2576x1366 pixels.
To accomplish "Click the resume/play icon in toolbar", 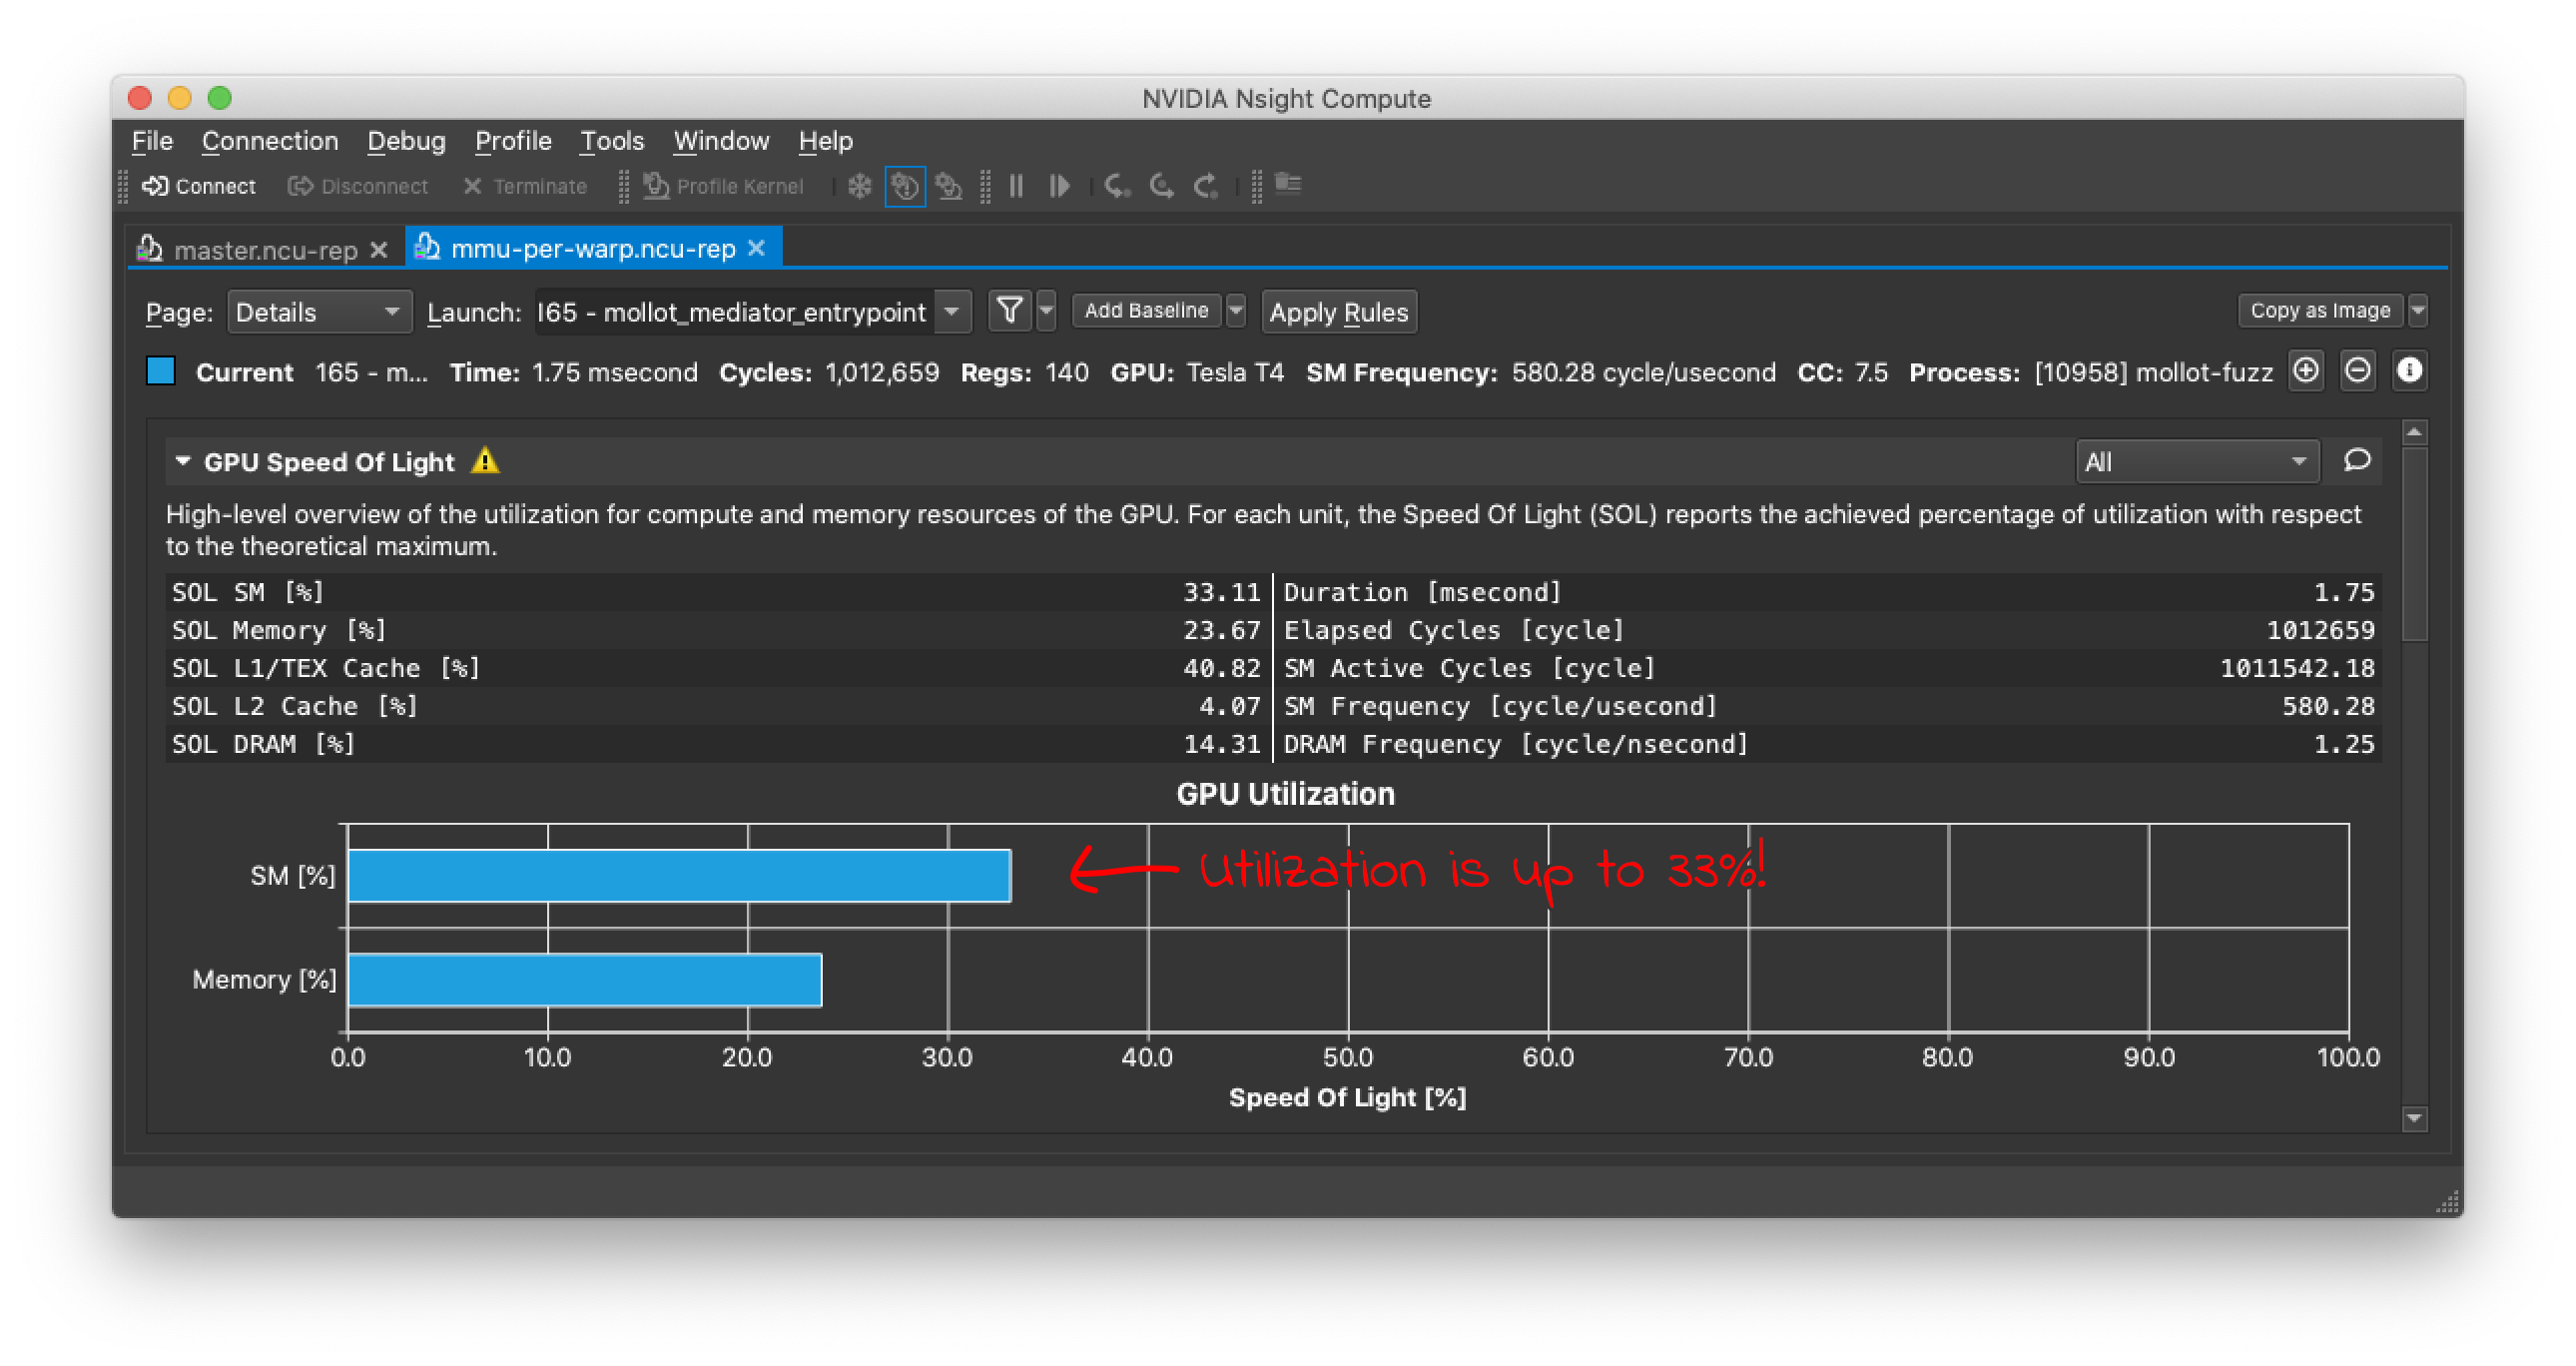I will point(1059,187).
